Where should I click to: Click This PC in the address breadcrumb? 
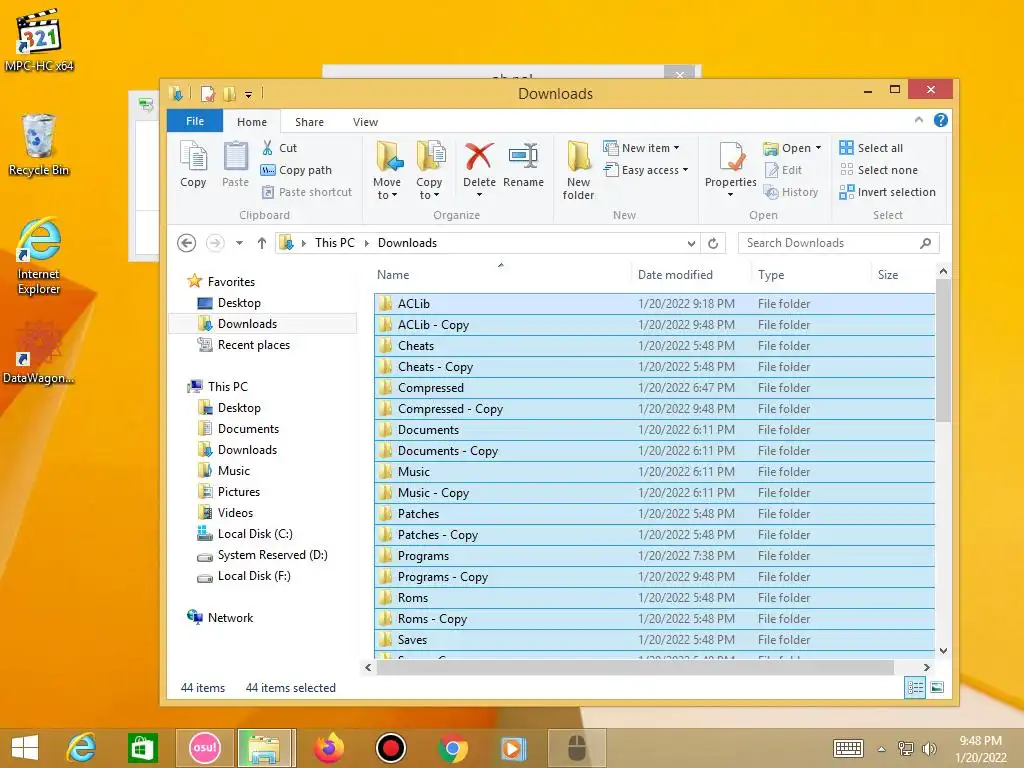point(334,243)
